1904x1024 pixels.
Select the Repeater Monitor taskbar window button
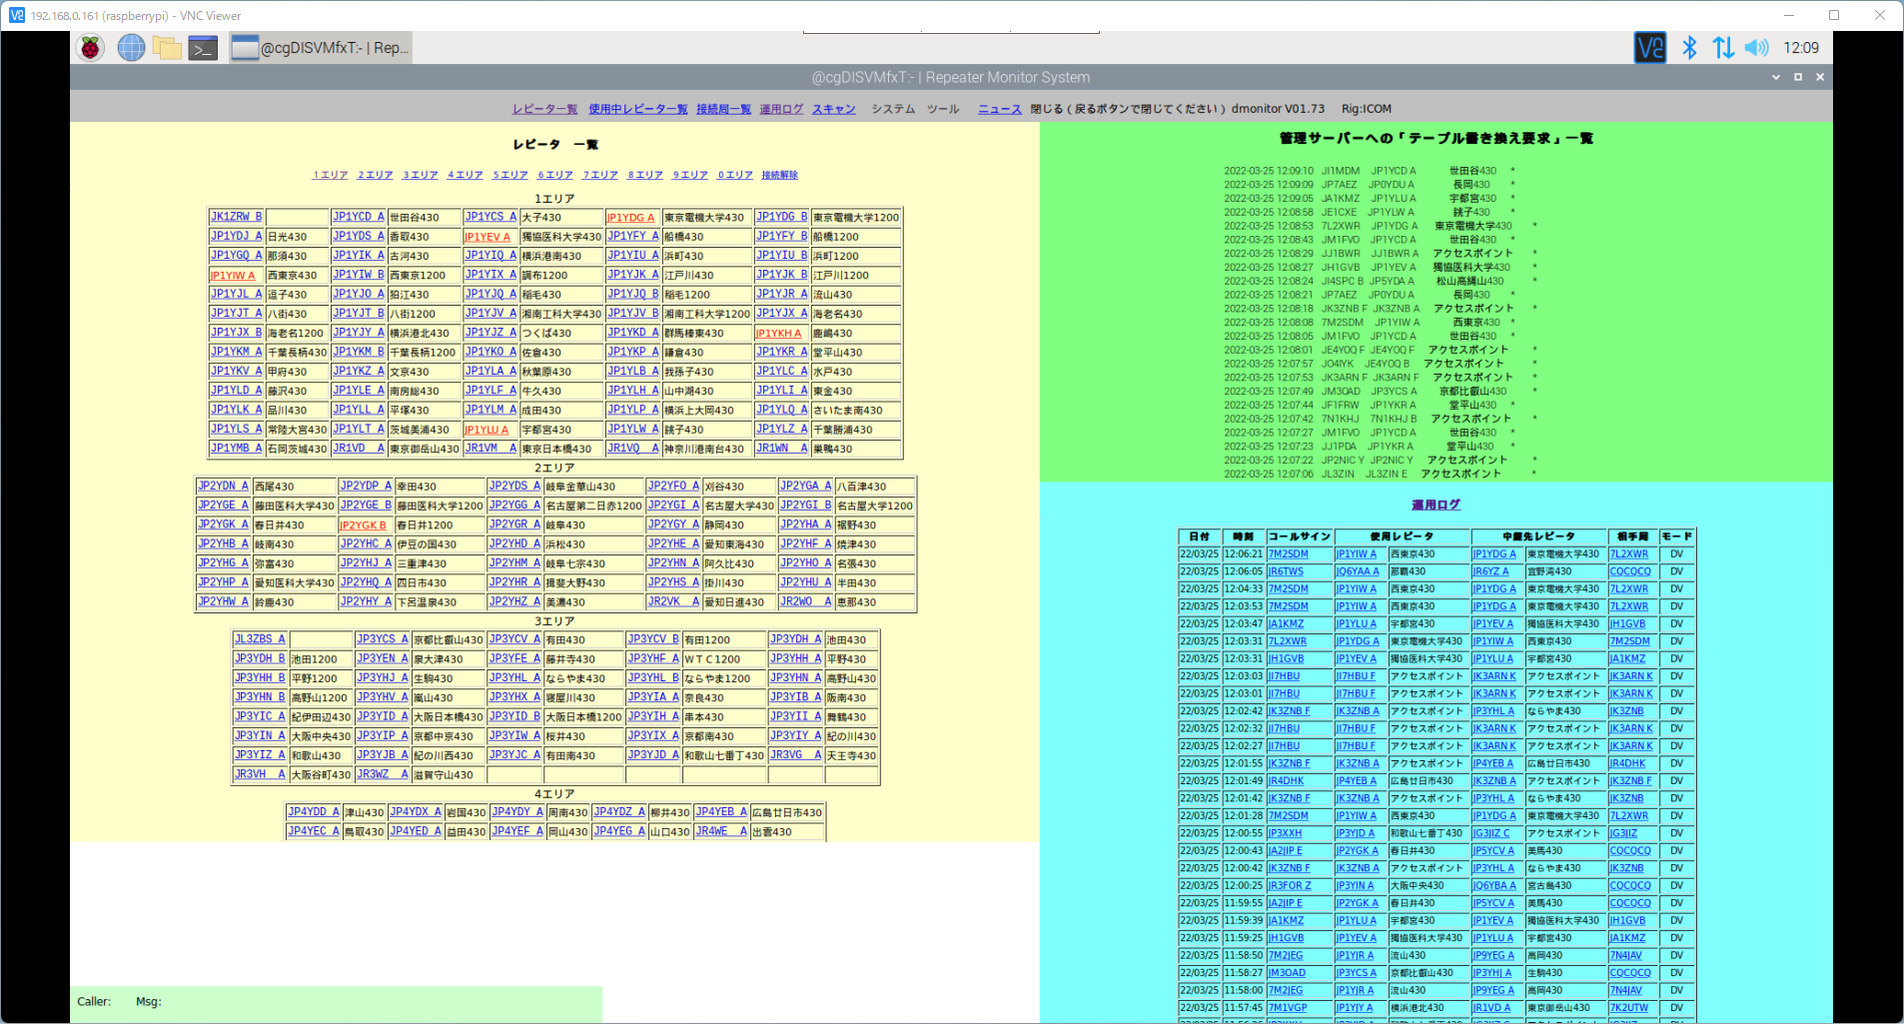(320, 47)
